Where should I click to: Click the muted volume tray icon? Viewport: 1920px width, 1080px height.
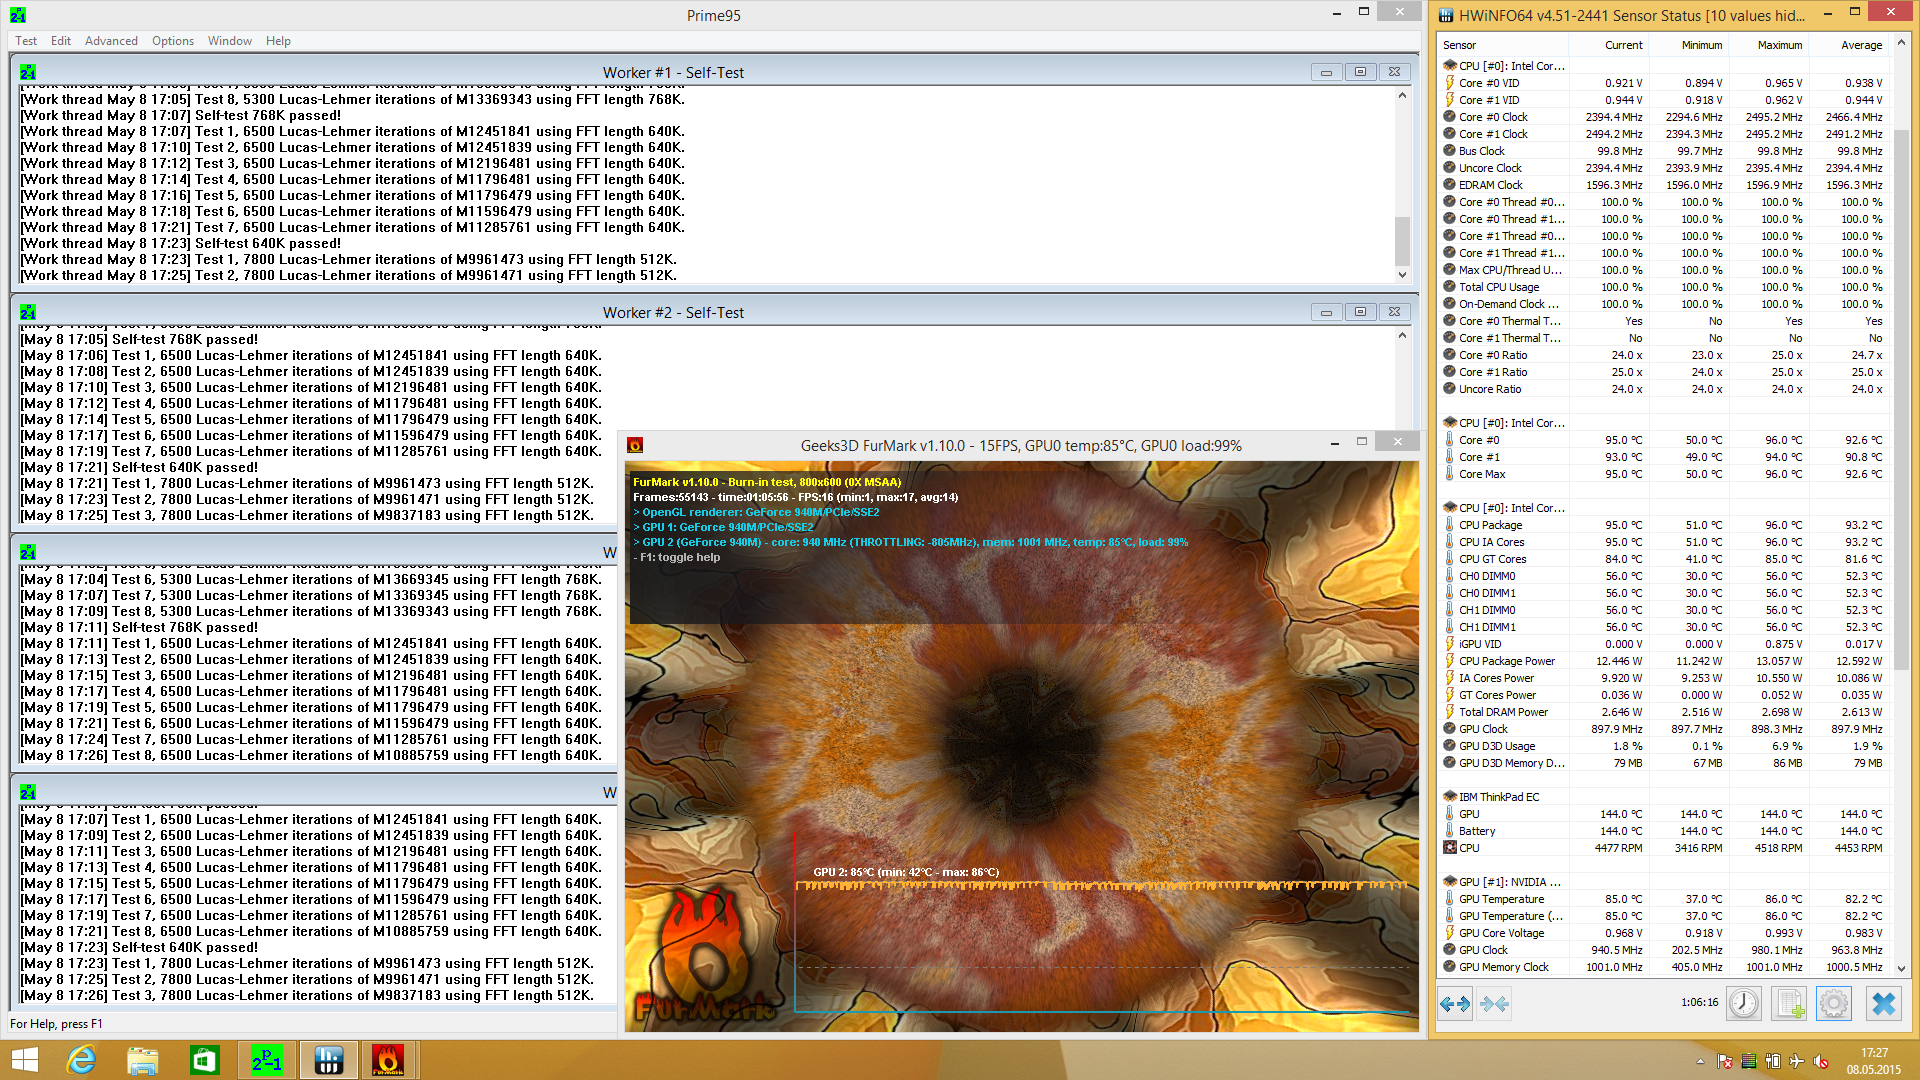(1821, 1062)
